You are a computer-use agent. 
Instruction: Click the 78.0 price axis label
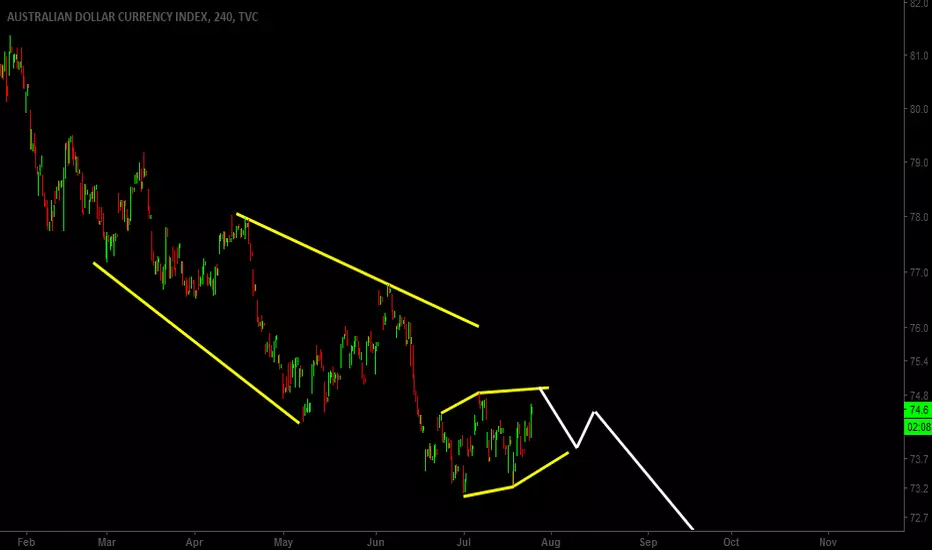coord(918,217)
